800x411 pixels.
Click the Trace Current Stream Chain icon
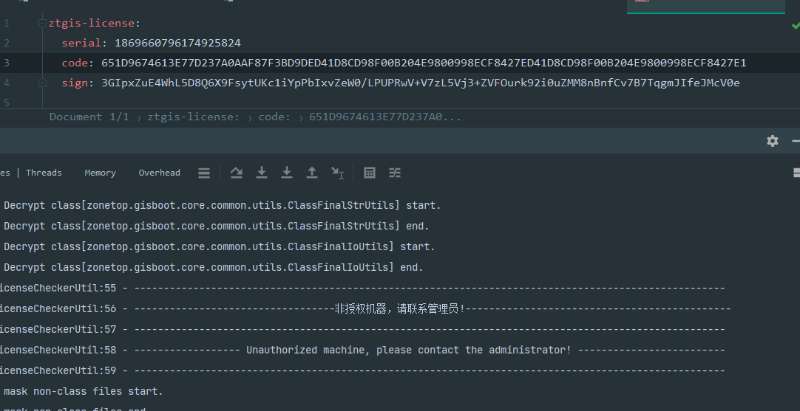pyautogui.click(x=395, y=173)
